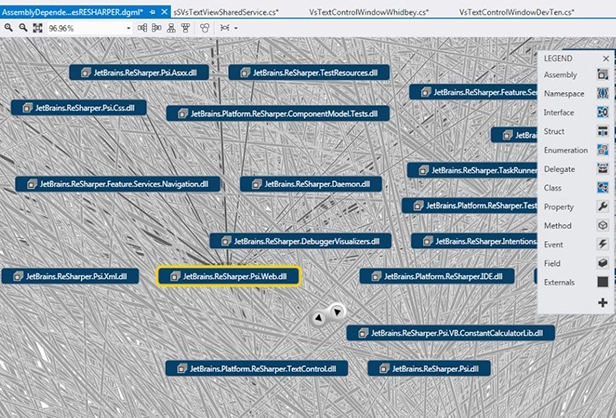Screen dimensions: 616x418
Task: Switch to VsTextControlWindowWhidbey.cs tab
Action: tap(368, 12)
